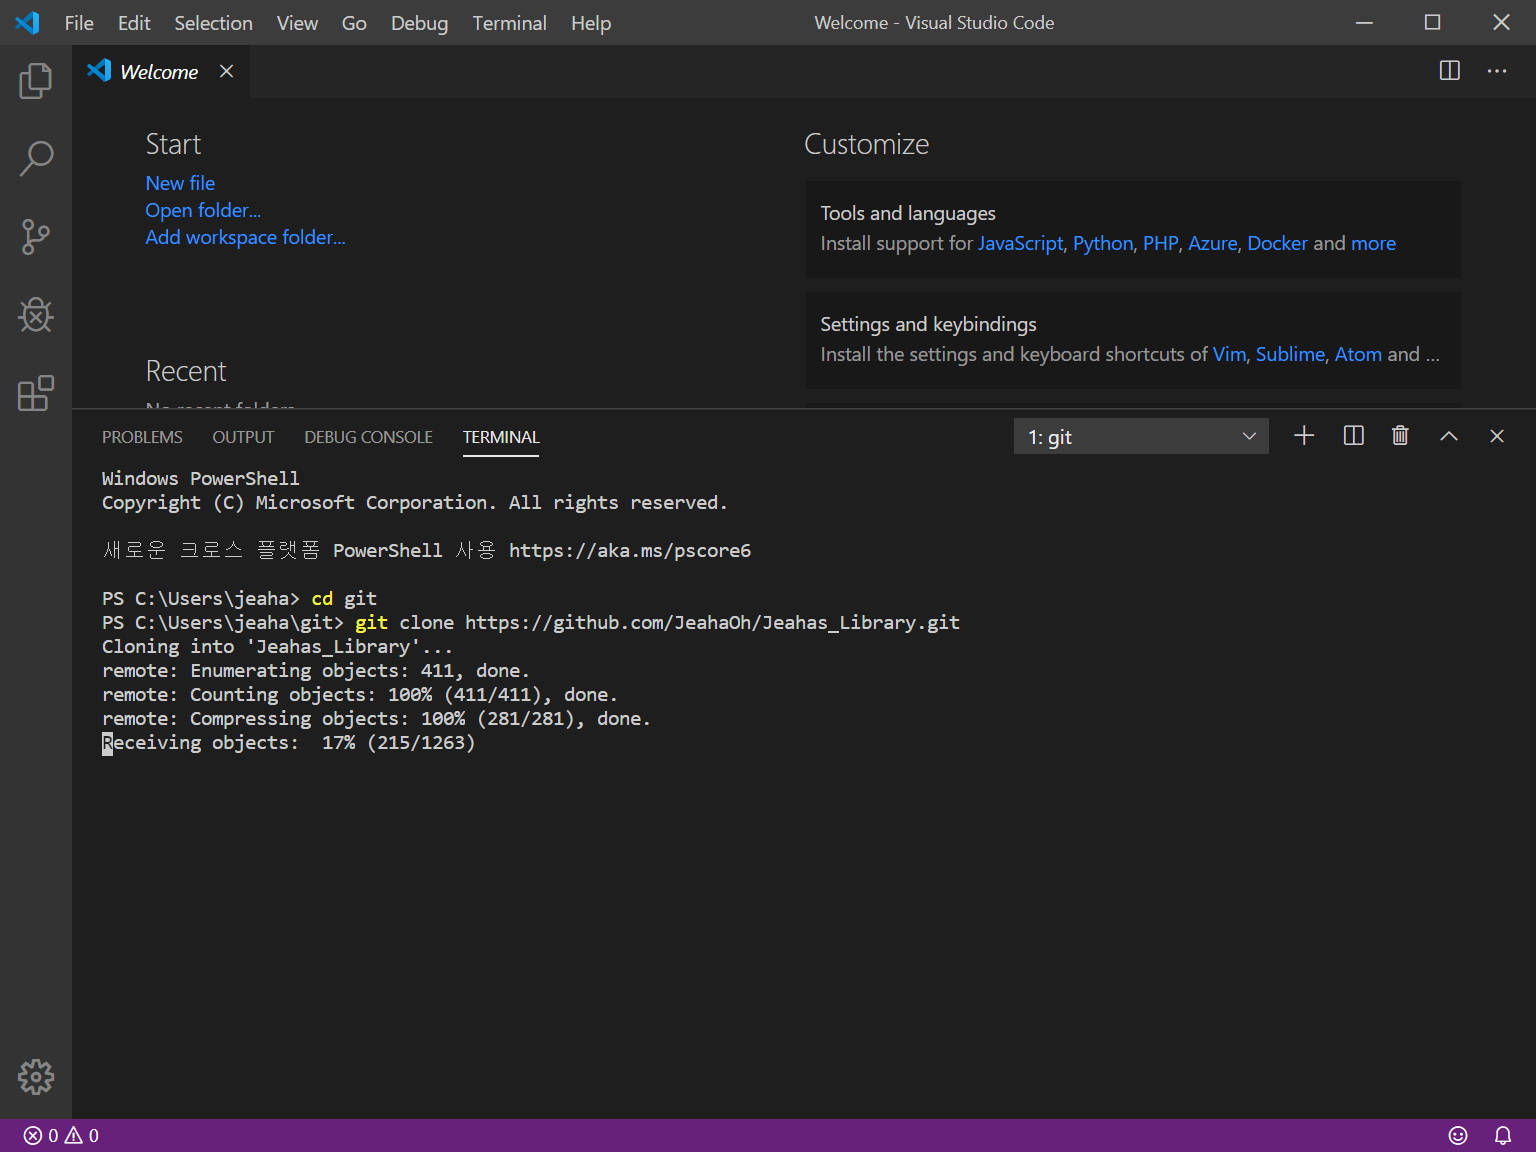Close the Welcome tab
The height and width of the screenshot is (1152, 1536).
(227, 71)
